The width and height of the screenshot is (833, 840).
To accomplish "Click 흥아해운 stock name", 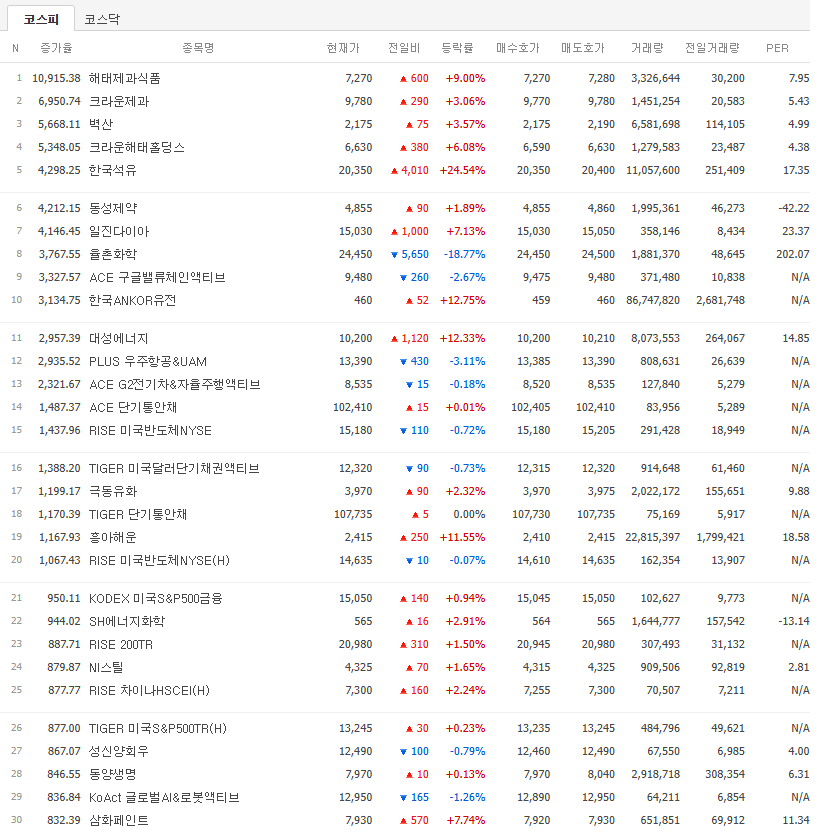I will click(112, 538).
